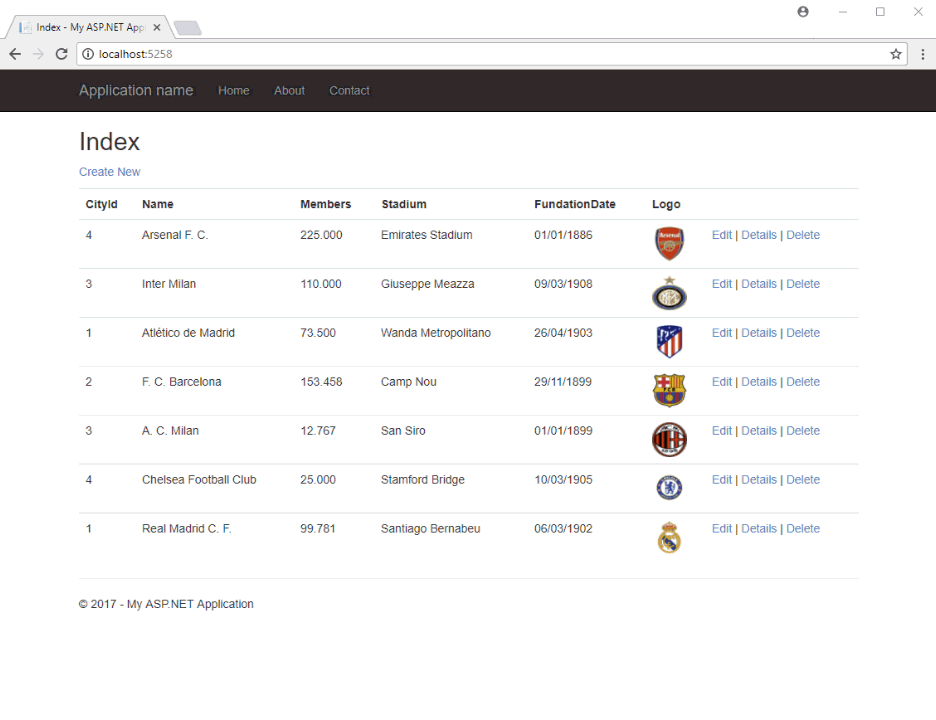Open a new browser tab
The height and width of the screenshot is (720, 936).
click(187, 27)
